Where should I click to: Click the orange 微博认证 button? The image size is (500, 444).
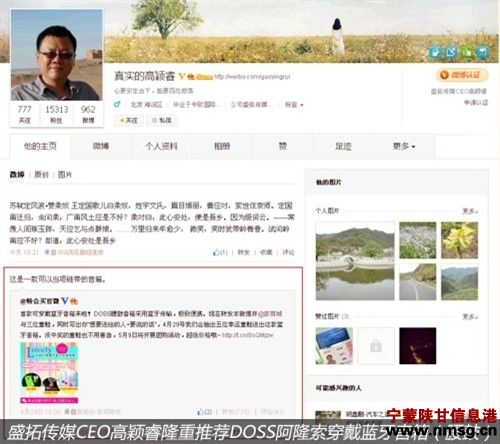pyautogui.click(x=462, y=75)
